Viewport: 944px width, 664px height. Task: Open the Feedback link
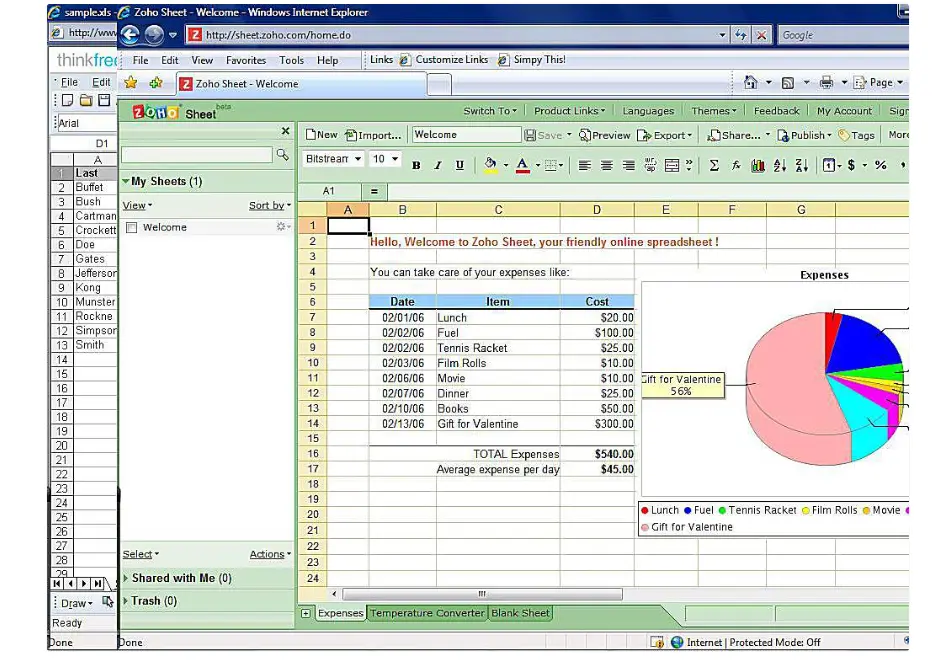point(777,111)
